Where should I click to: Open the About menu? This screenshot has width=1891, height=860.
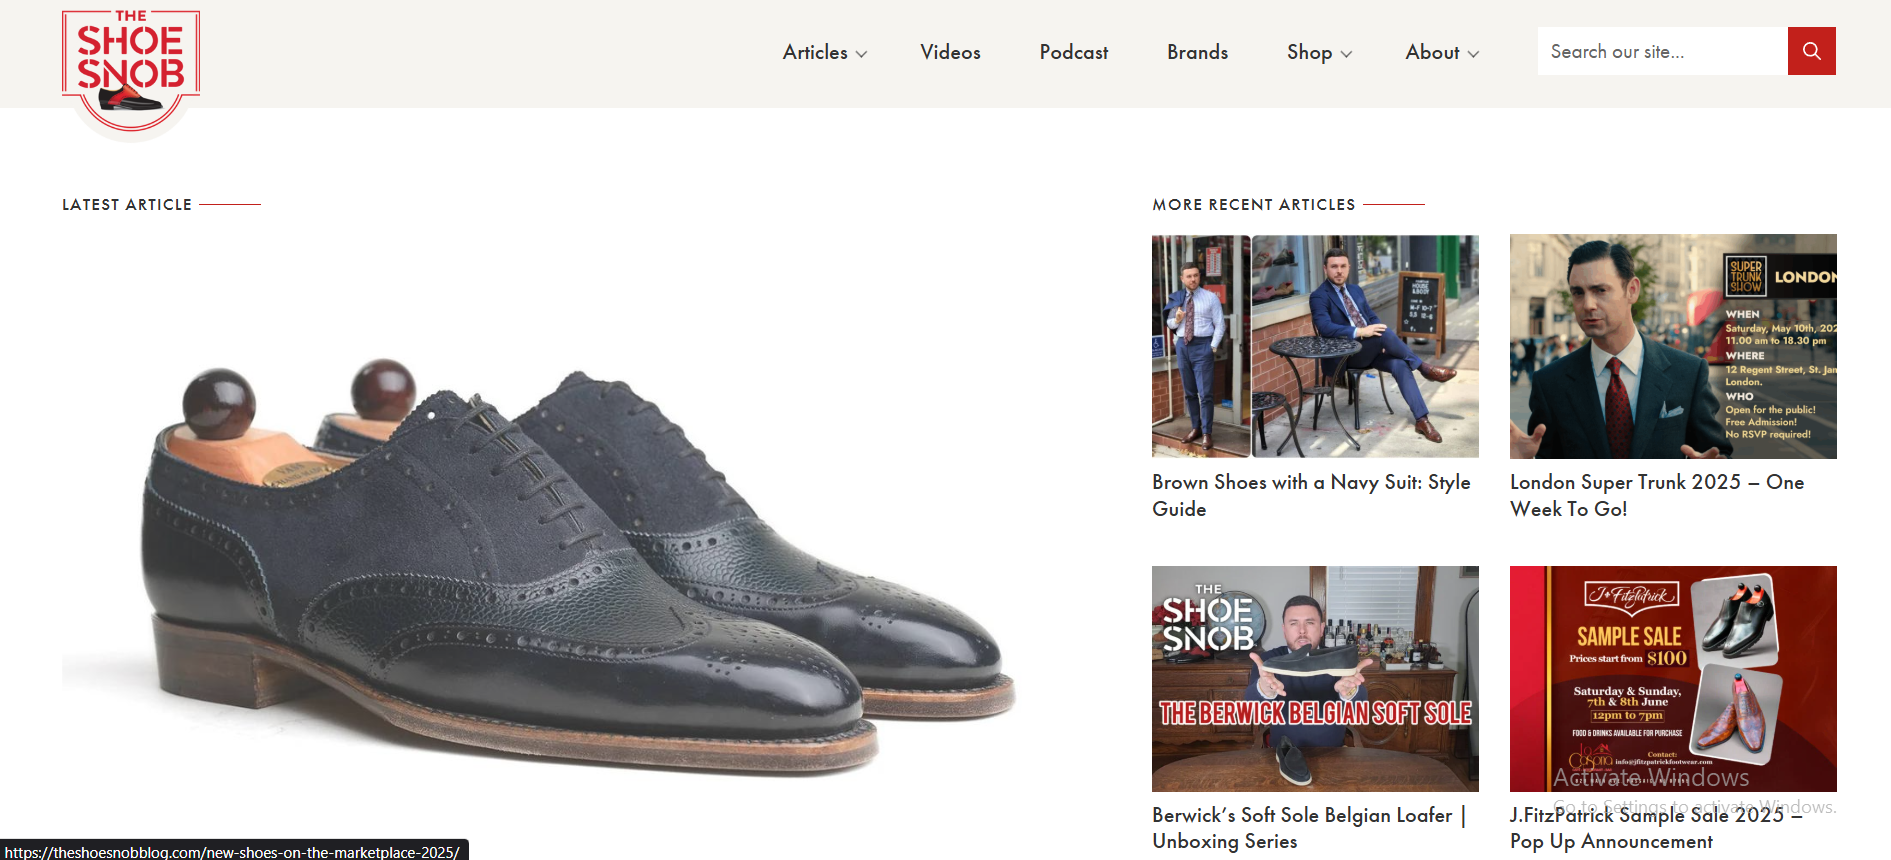(1432, 52)
